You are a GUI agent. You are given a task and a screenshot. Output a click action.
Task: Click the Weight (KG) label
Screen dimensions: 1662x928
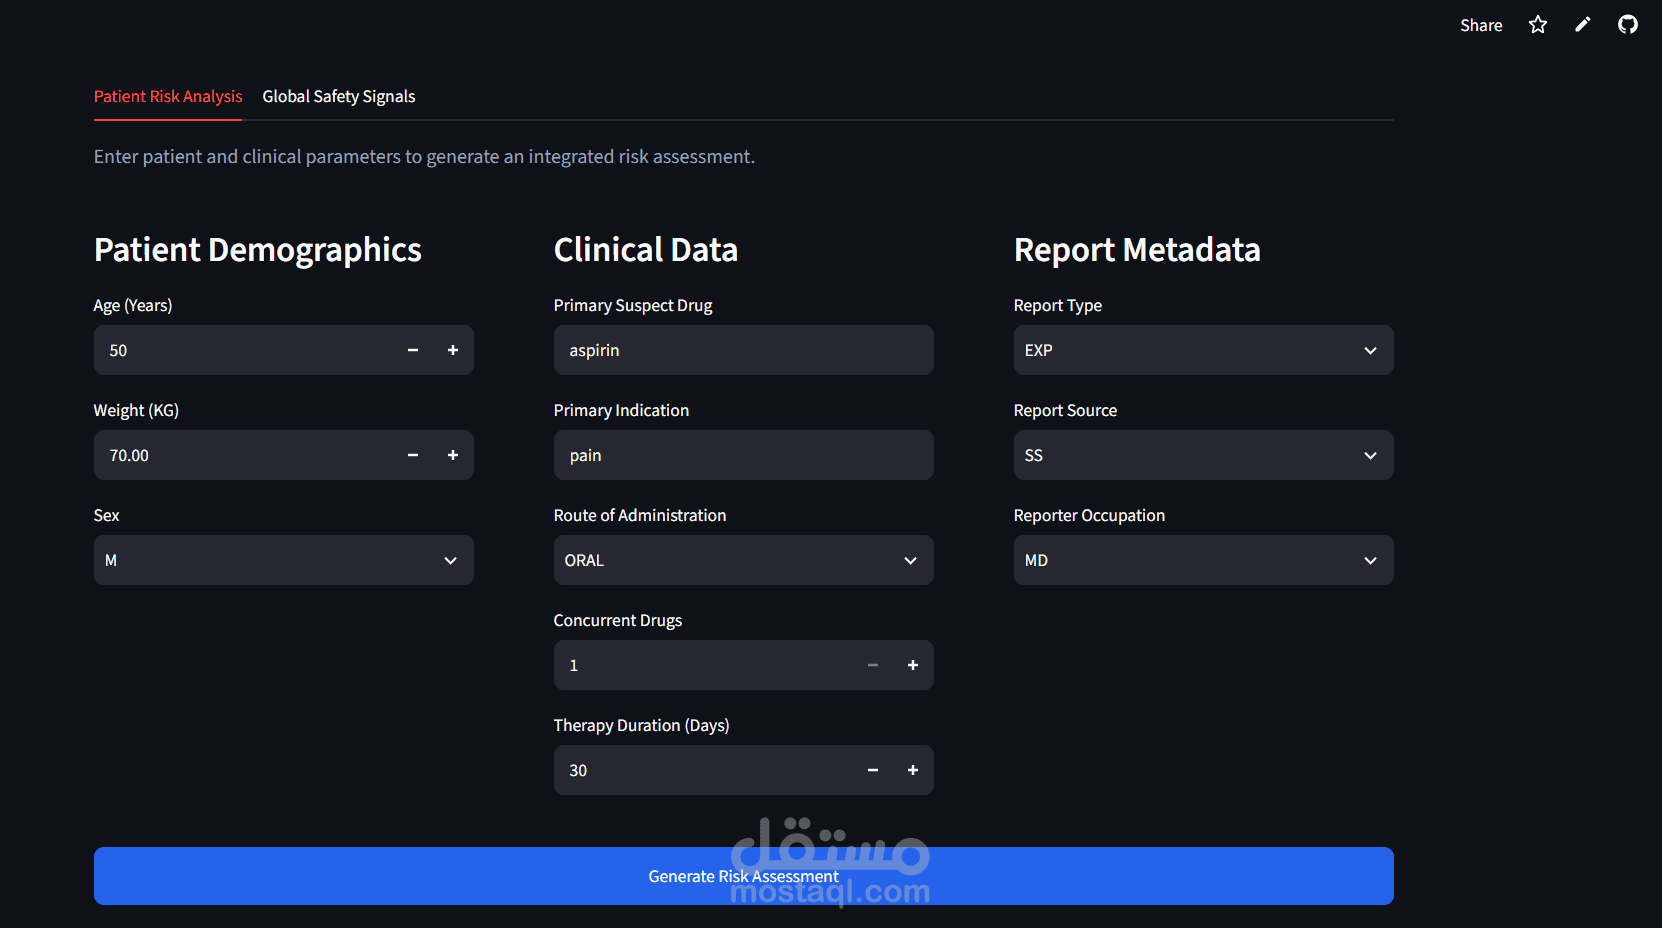pos(136,410)
